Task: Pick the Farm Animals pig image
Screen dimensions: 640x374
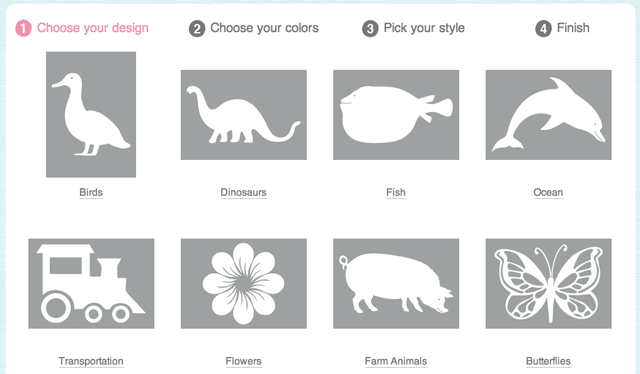Action: point(396,284)
